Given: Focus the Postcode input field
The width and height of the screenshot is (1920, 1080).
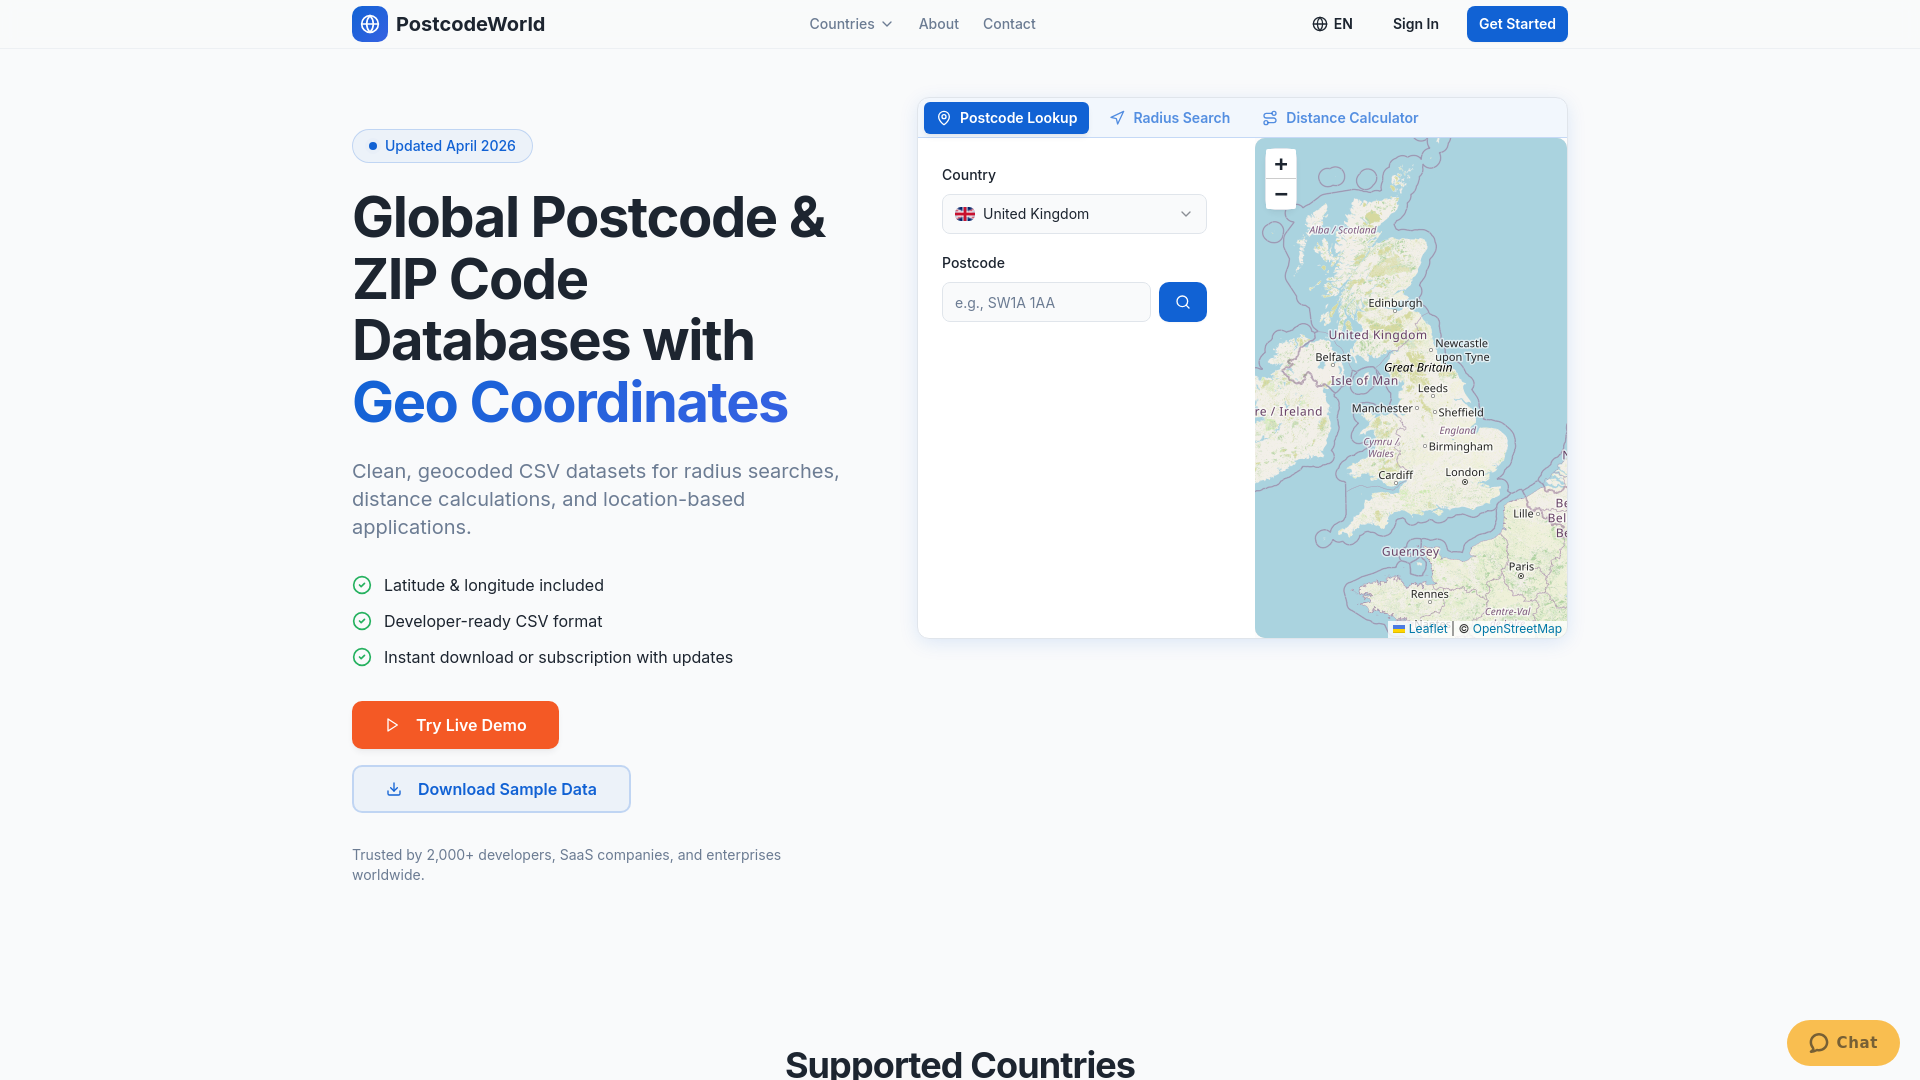Looking at the screenshot, I should (x=1046, y=302).
